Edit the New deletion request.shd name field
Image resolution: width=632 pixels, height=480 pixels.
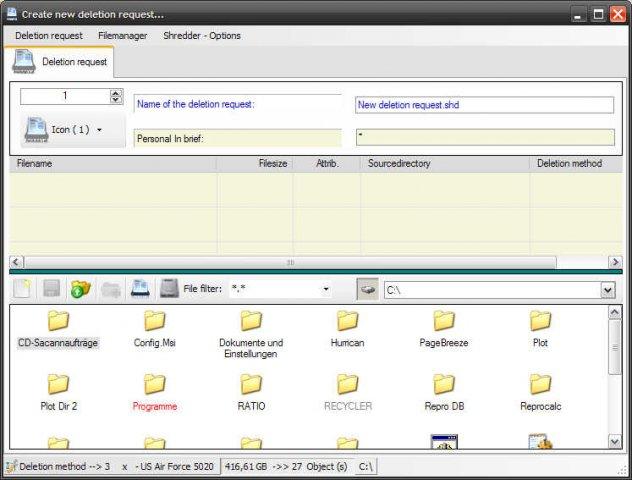484,105
